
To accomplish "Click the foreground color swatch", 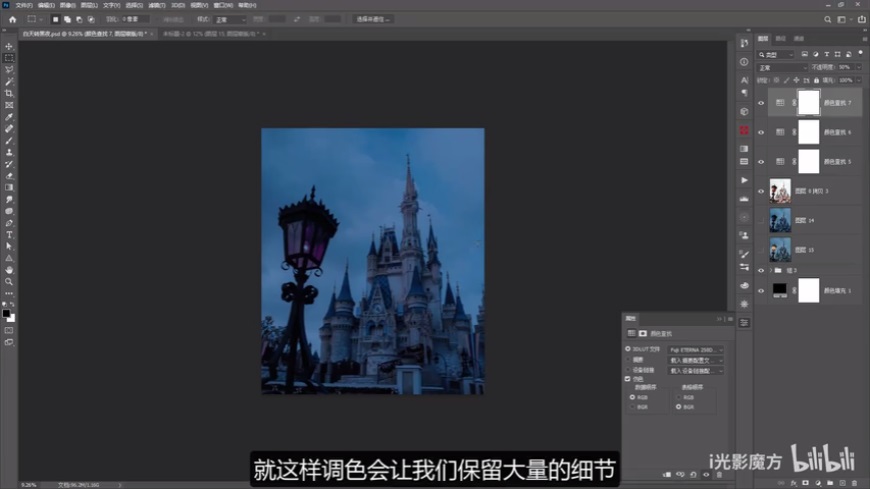I will tap(6, 313).
